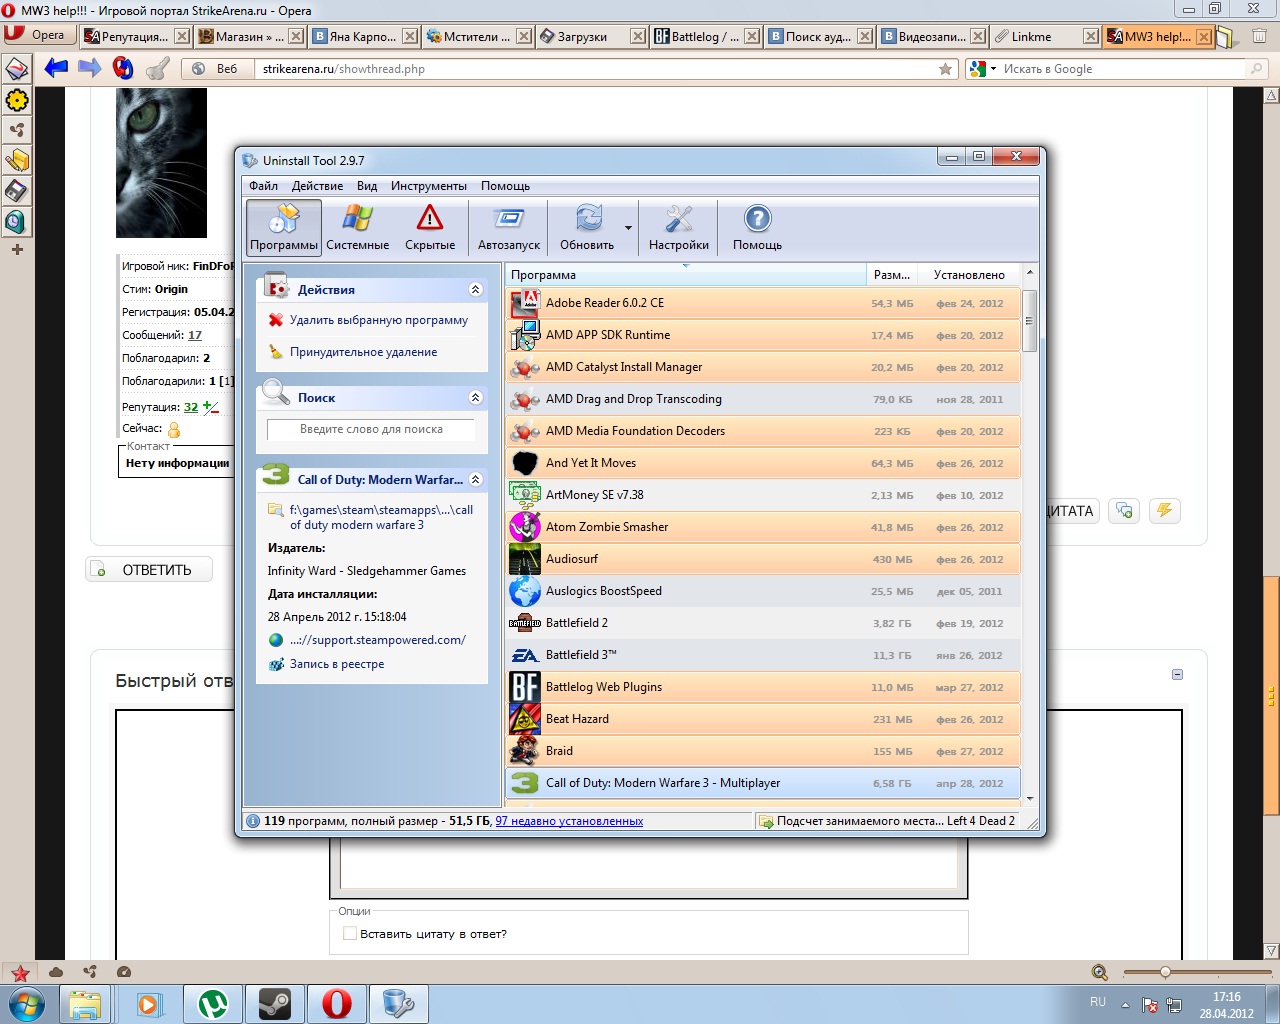The height and width of the screenshot is (1024, 1280).
Task: Click the Windows Start button
Action: 26,1003
